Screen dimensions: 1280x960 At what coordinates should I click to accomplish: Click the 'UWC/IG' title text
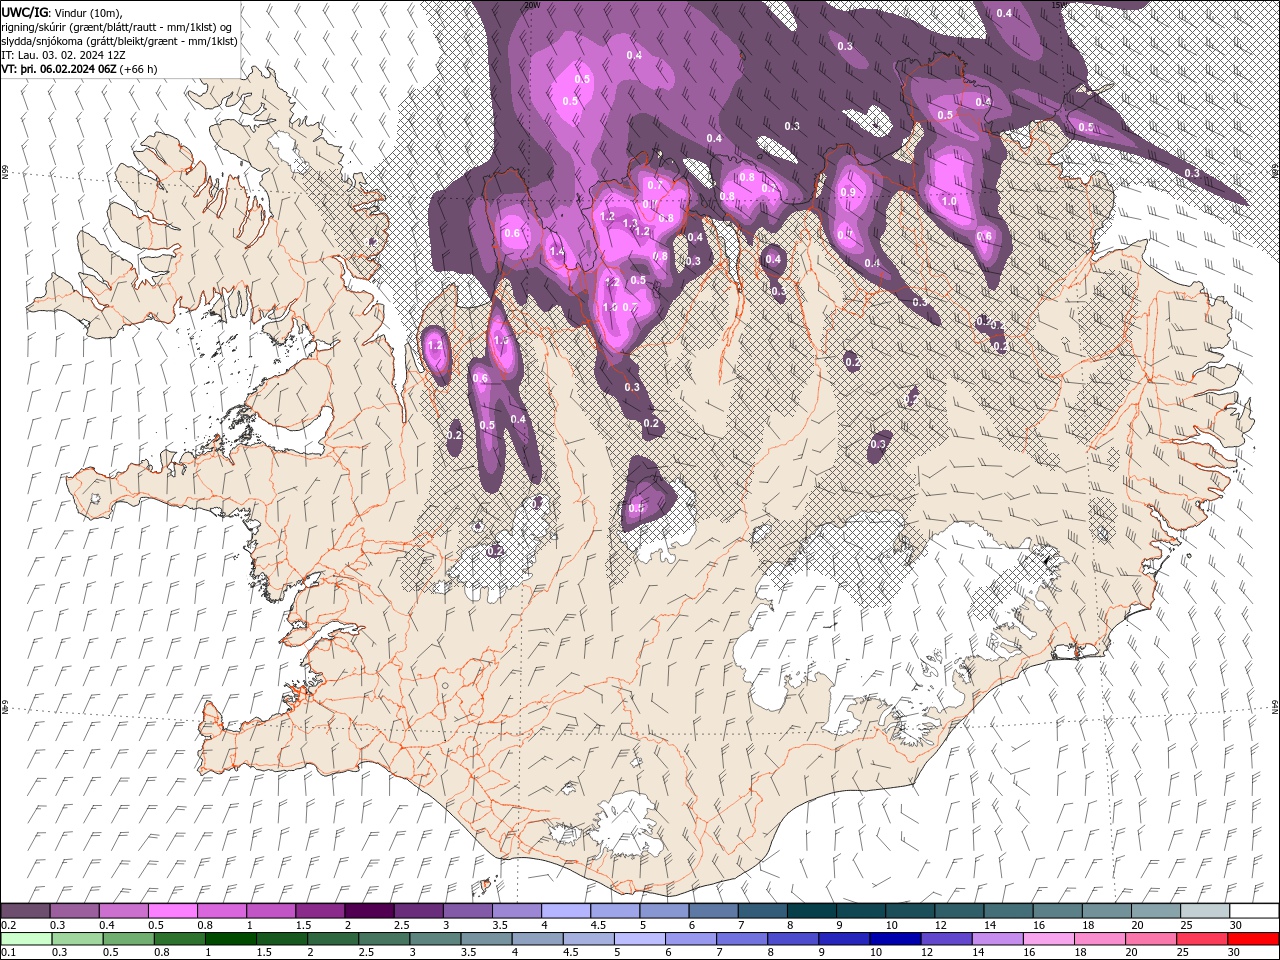(25, 11)
